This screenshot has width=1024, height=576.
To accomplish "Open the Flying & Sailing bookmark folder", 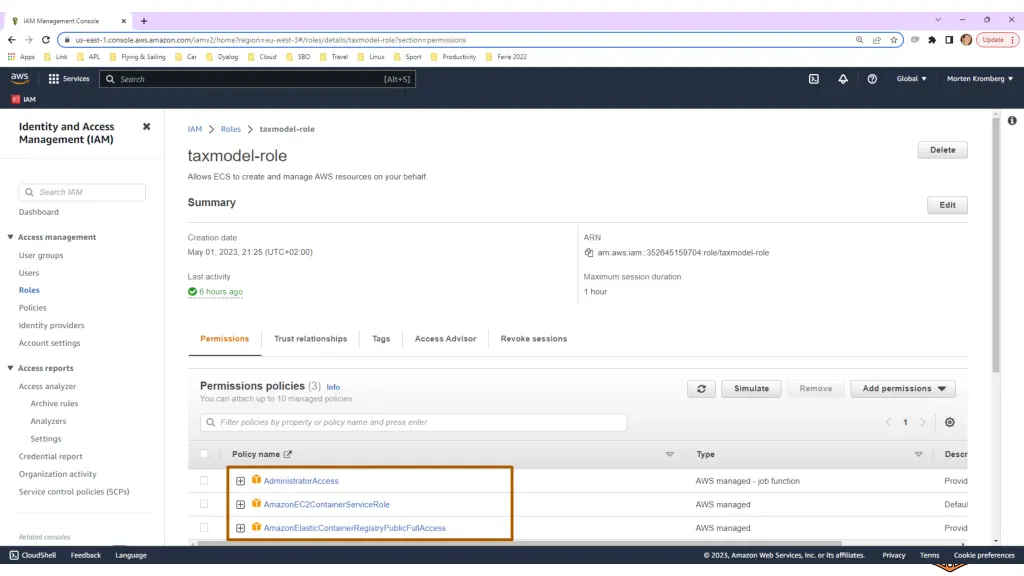I will [x=138, y=57].
